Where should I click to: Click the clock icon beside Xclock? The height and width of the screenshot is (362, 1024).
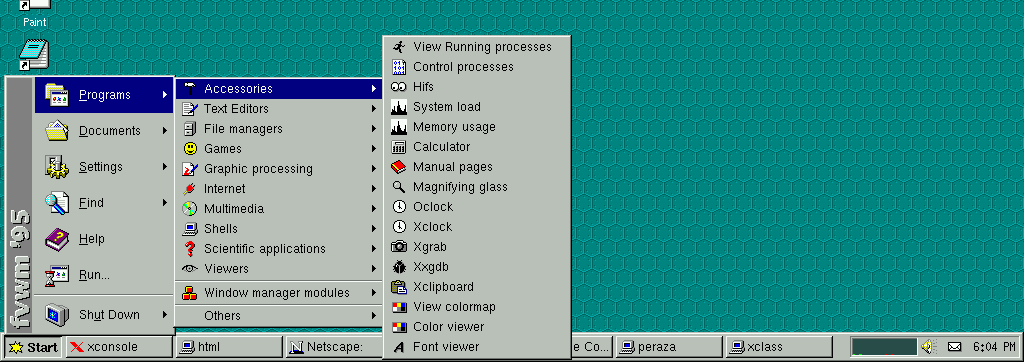(x=399, y=227)
